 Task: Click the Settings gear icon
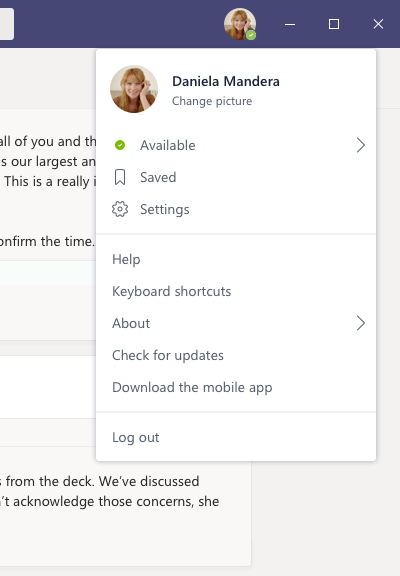coord(120,209)
